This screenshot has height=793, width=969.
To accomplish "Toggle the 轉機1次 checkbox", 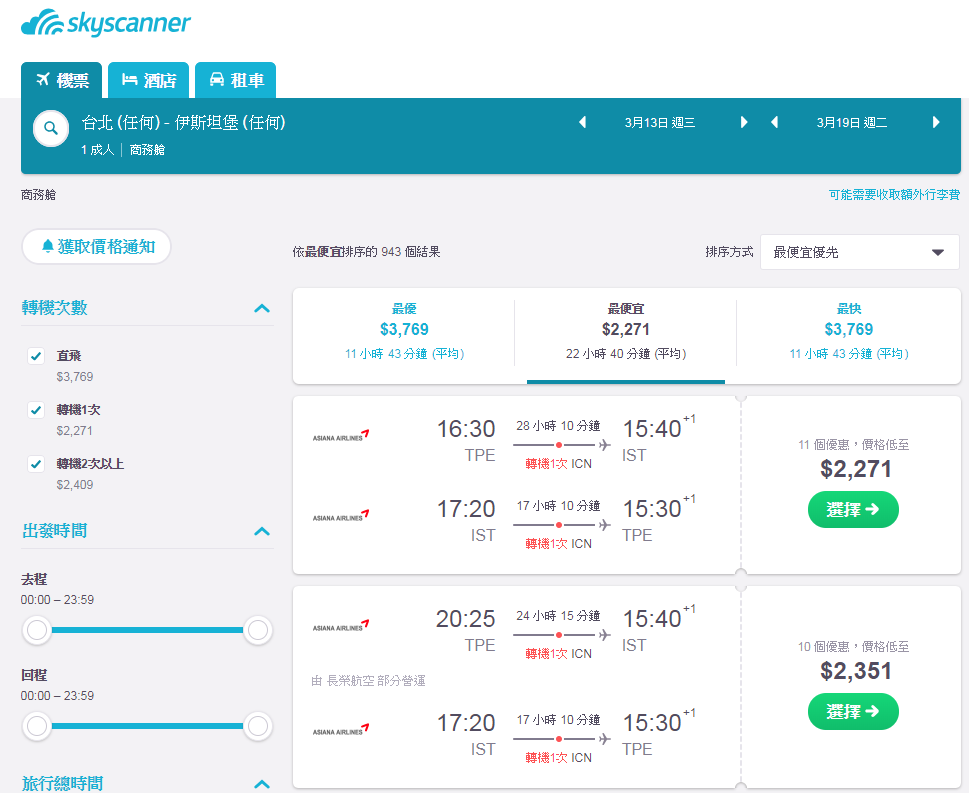I will tap(36, 410).
